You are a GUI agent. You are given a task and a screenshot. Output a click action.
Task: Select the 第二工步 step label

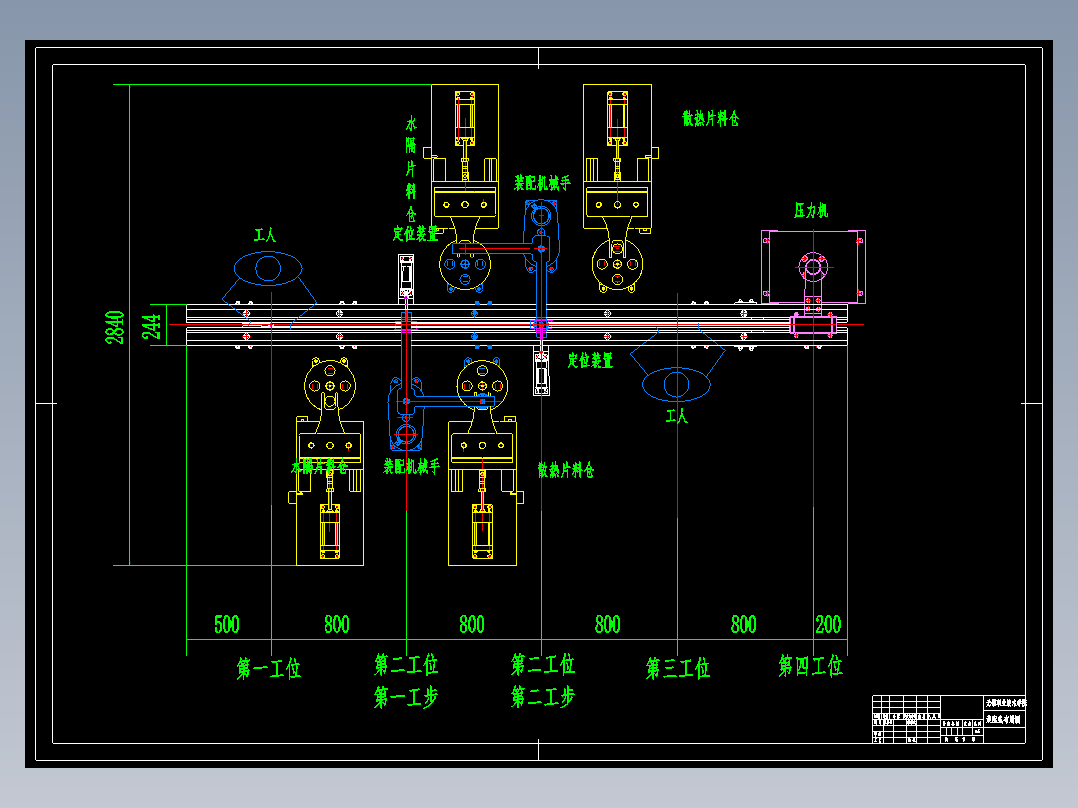pyautogui.click(x=542, y=697)
